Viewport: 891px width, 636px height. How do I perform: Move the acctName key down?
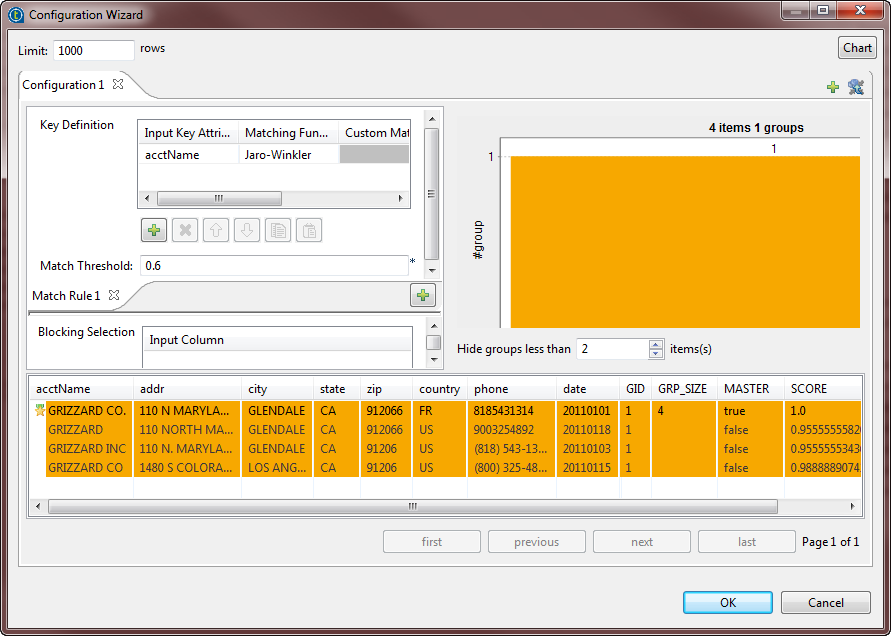coord(247,230)
